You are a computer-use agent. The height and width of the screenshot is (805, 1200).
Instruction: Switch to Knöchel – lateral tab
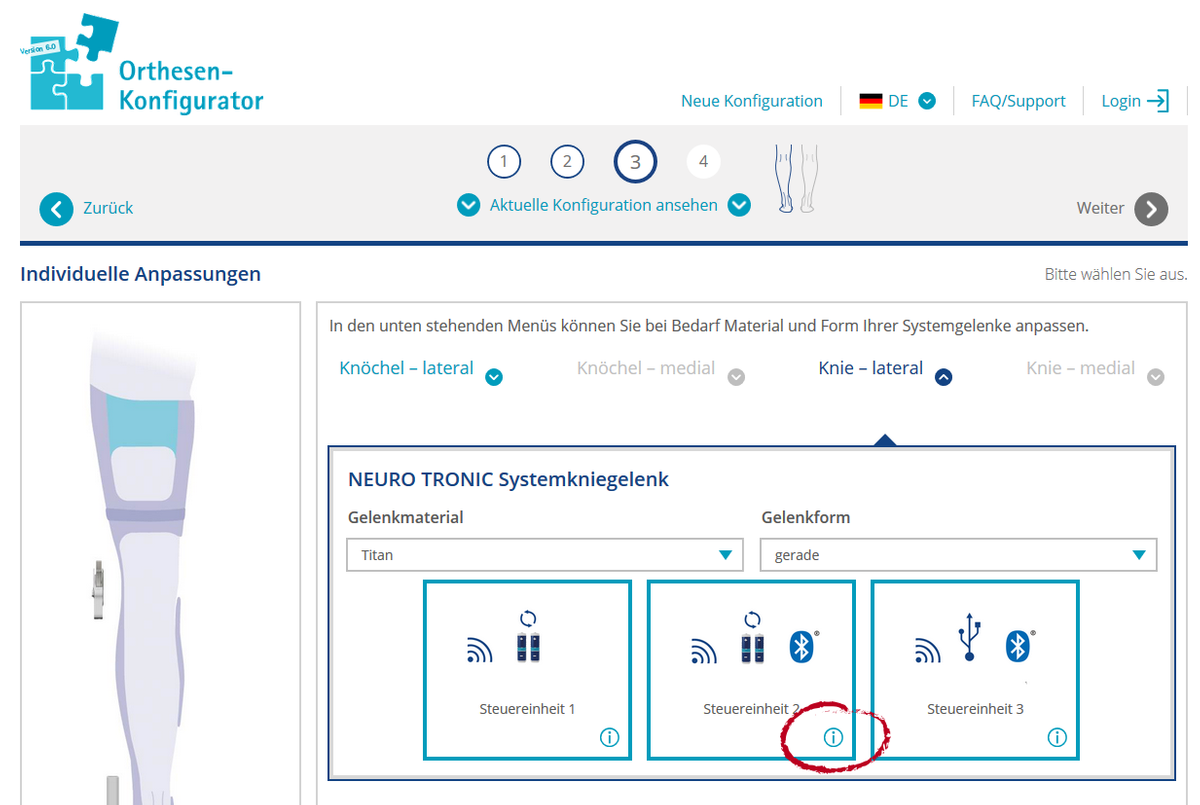click(x=406, y=368)
